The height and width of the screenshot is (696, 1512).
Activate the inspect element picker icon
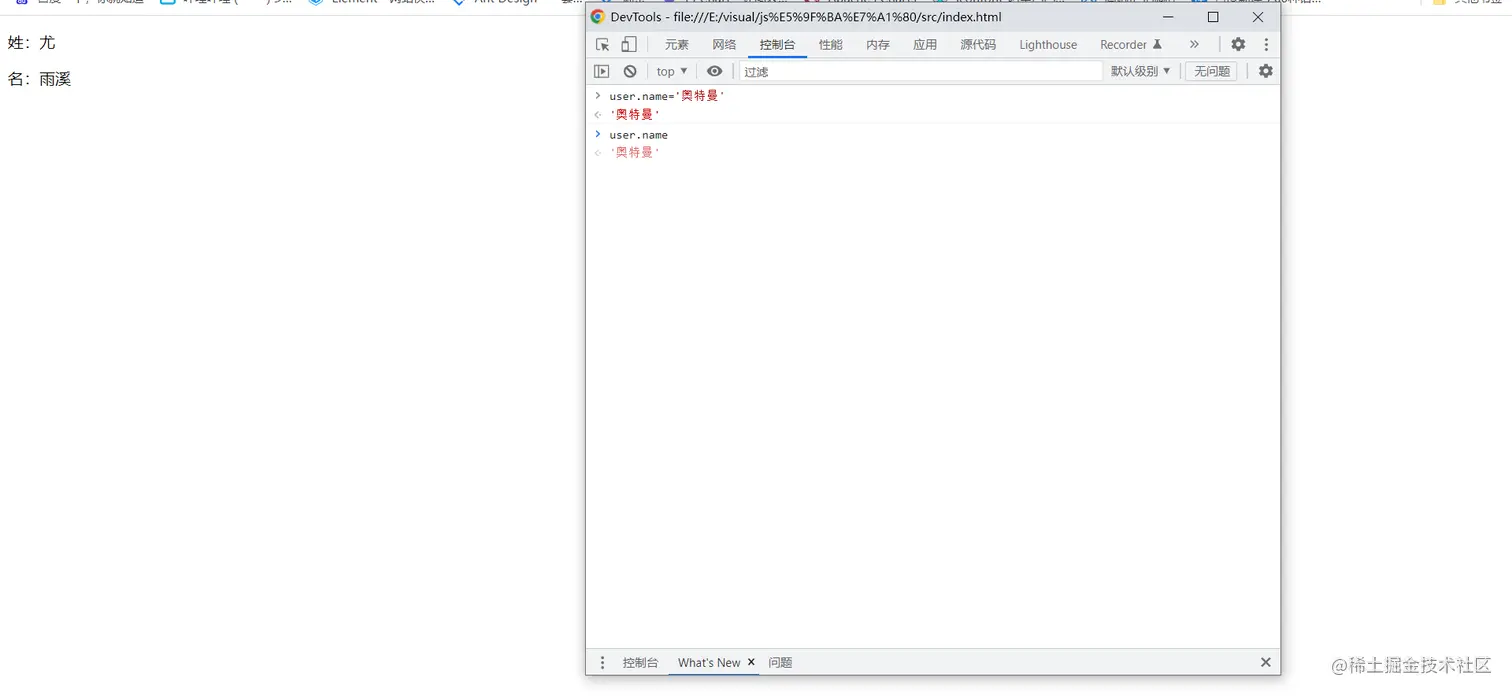[602, 44]
